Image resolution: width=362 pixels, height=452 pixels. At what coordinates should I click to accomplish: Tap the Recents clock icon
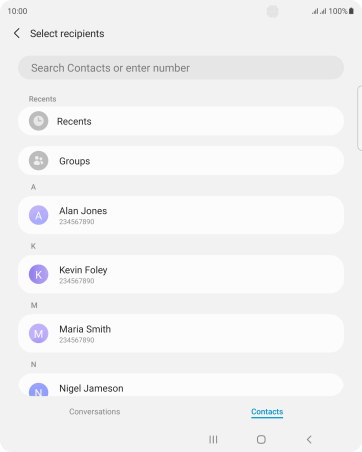point(39,121)
